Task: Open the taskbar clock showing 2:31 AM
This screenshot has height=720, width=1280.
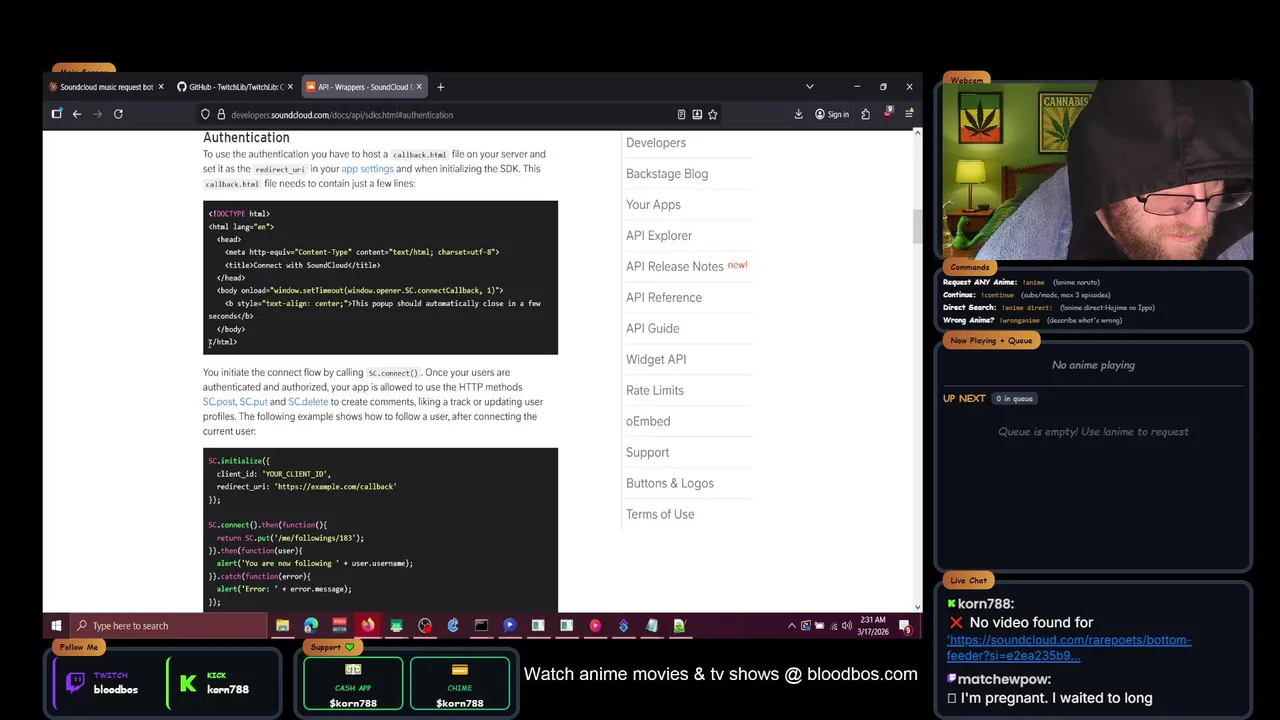Action: (872, 626)
